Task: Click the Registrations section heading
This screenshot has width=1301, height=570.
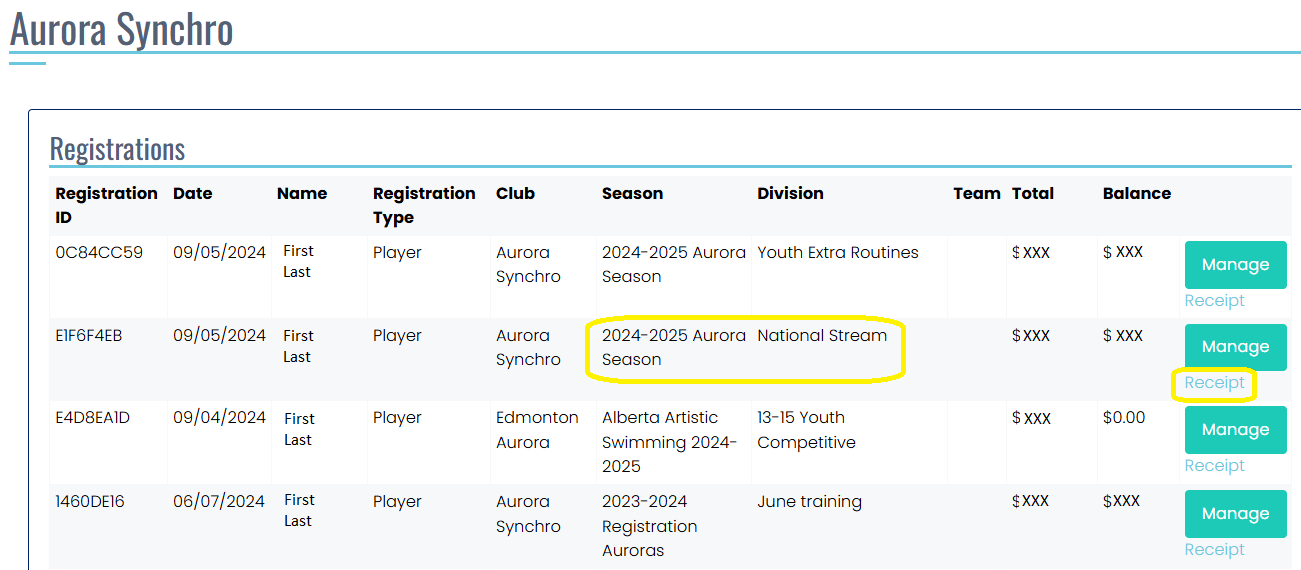Action: coord(117,149)
